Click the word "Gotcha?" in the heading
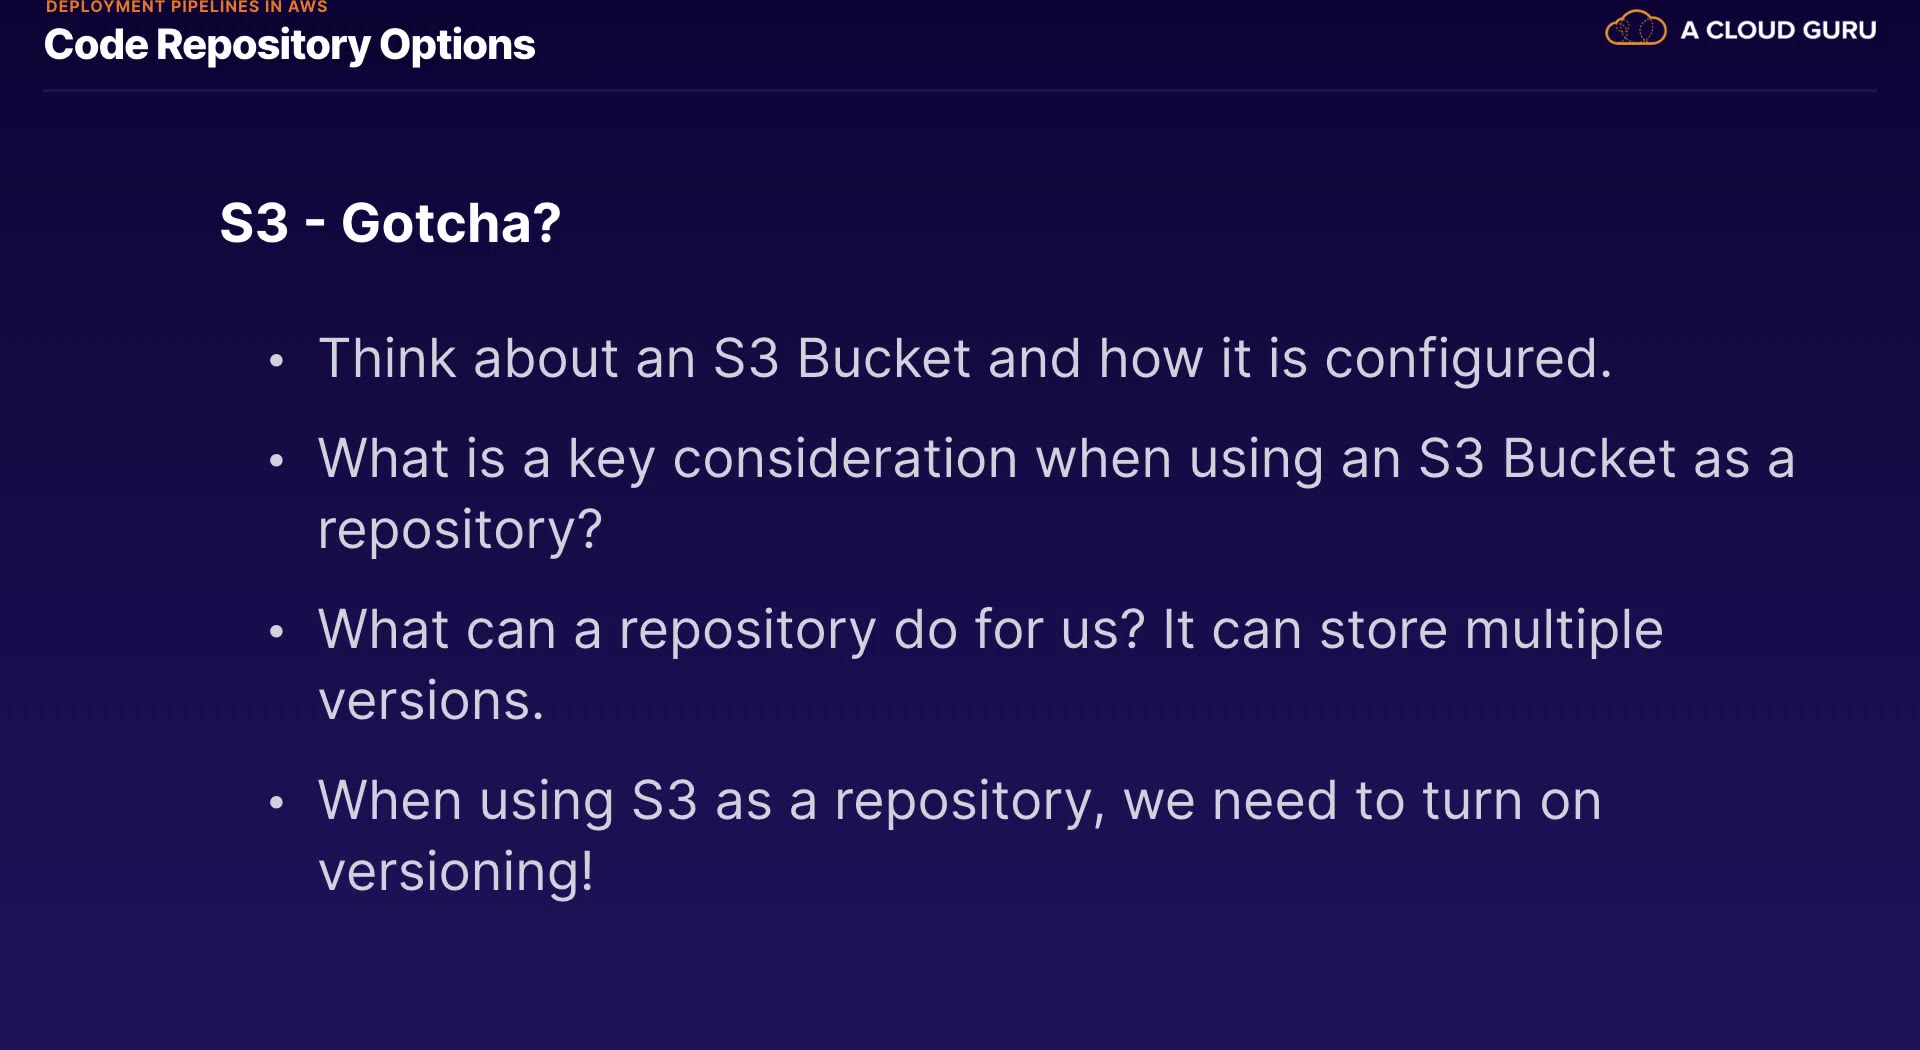Viewport: 1920px width, 1050px height. 451,222
